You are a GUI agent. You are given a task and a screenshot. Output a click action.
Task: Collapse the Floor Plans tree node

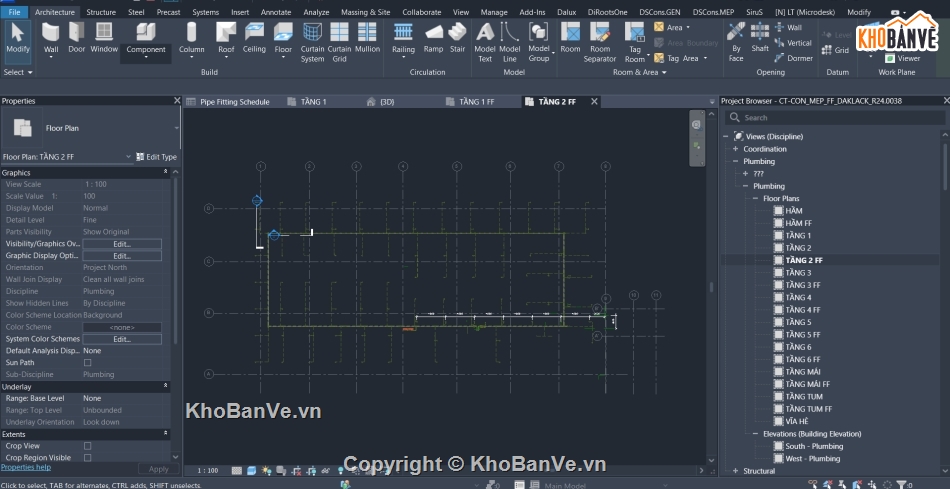(x=755, y=199)
